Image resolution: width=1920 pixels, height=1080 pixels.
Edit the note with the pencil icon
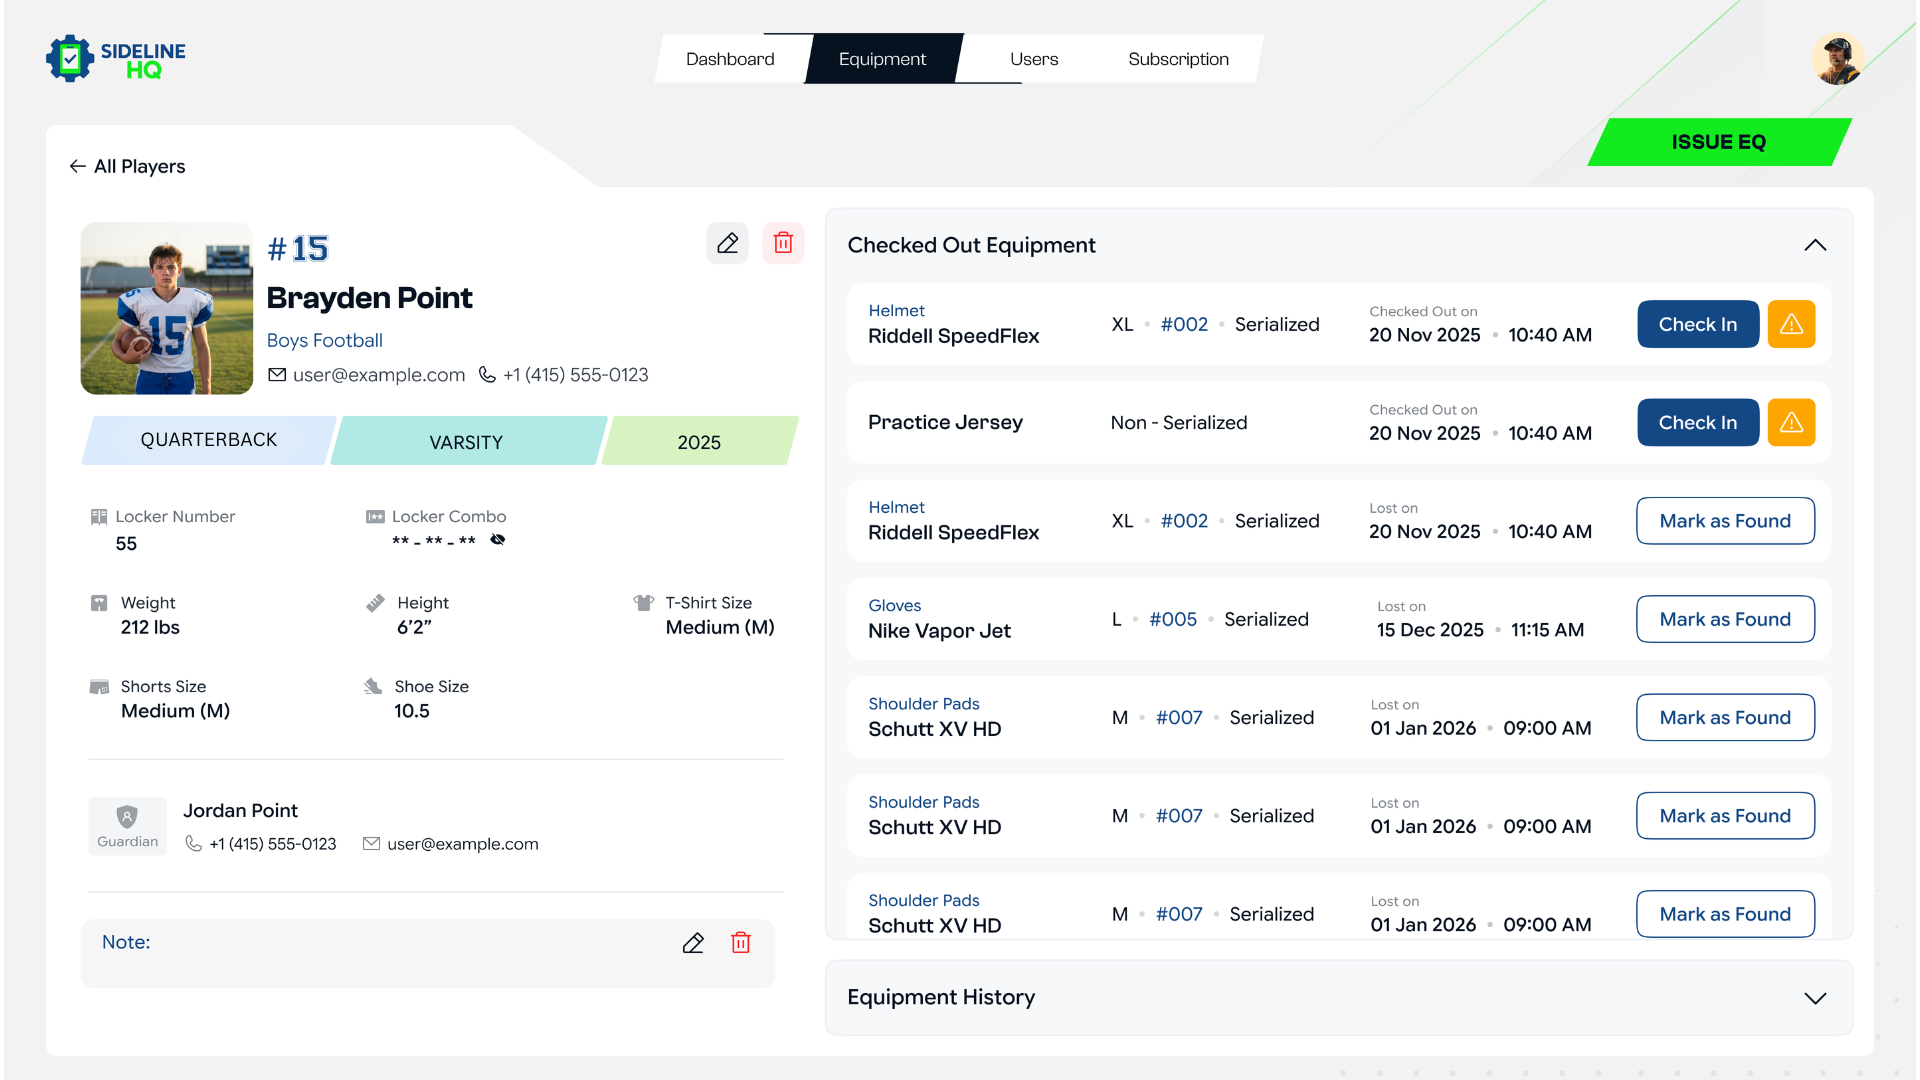click(x=693, y=943)
